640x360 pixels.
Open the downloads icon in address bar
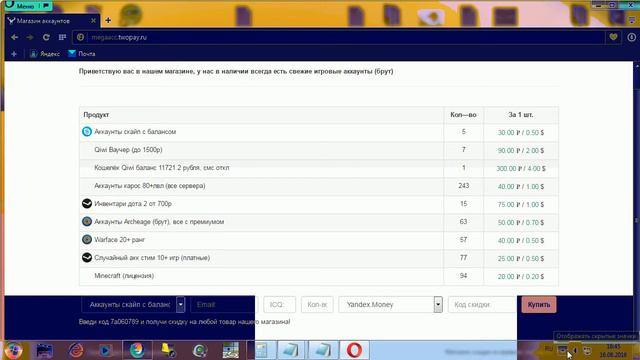coord(631,37)
